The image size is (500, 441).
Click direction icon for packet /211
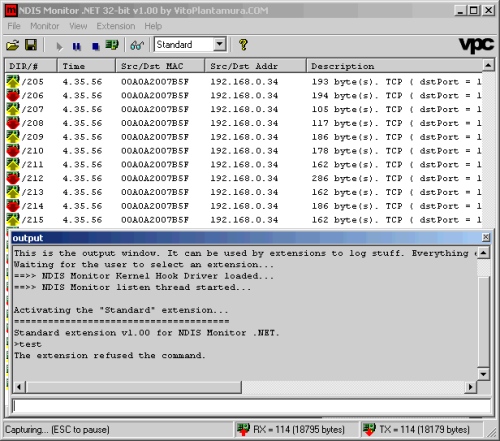pos(13,164)
